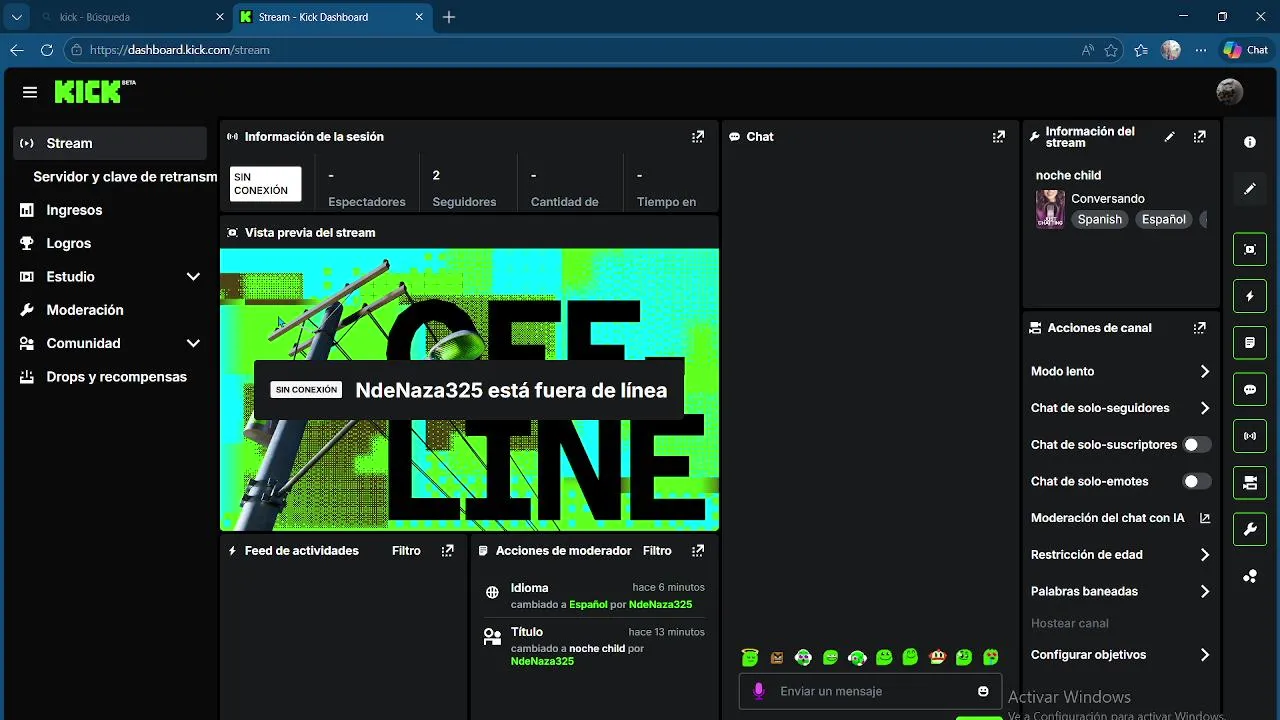Open Restricción de edad options arrow

point(1205,555)
